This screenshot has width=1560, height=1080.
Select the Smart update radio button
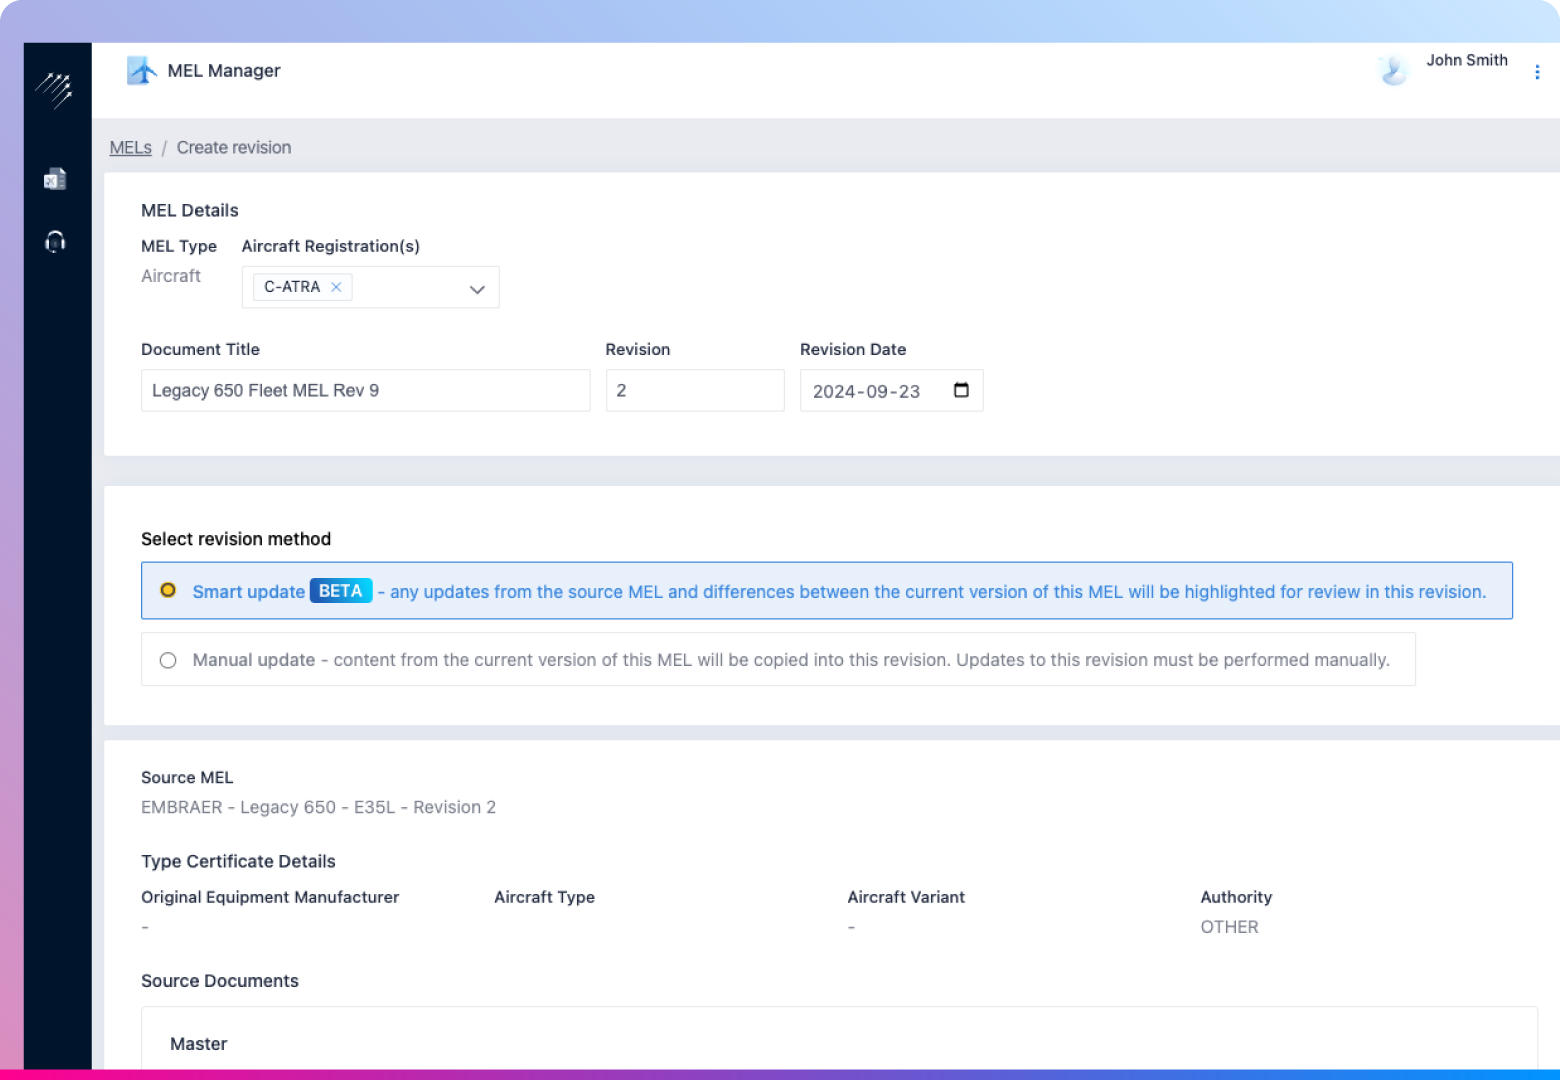tap(168, 590)
